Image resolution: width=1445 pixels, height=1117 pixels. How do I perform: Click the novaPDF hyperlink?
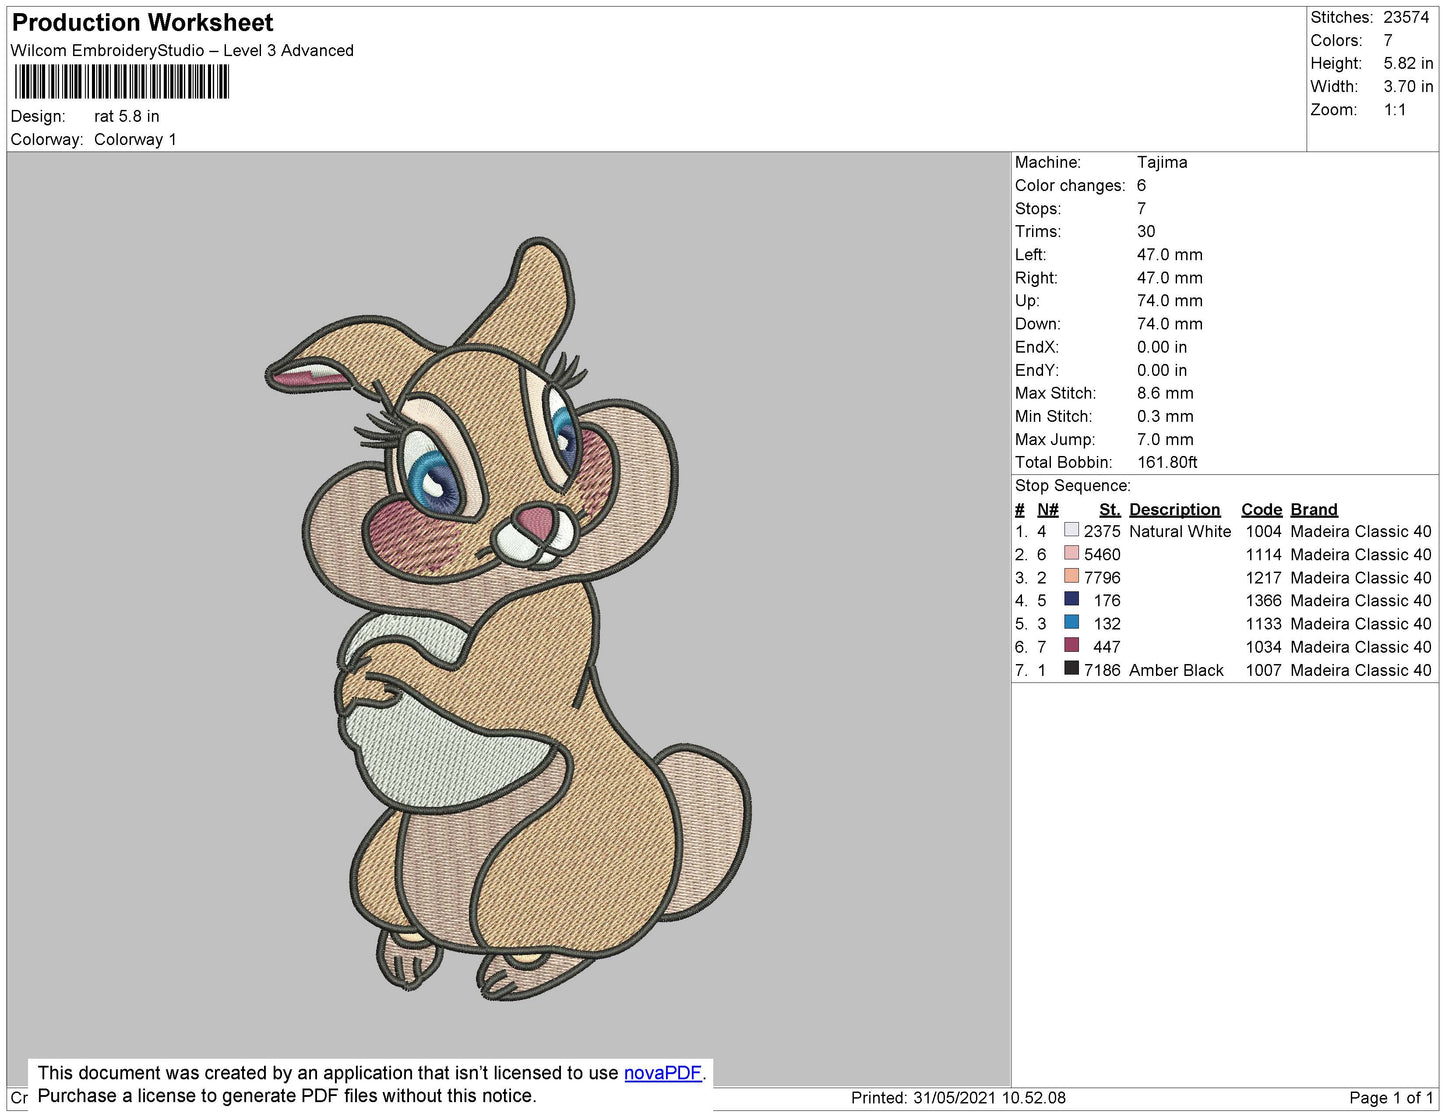tap(663, 1073)
